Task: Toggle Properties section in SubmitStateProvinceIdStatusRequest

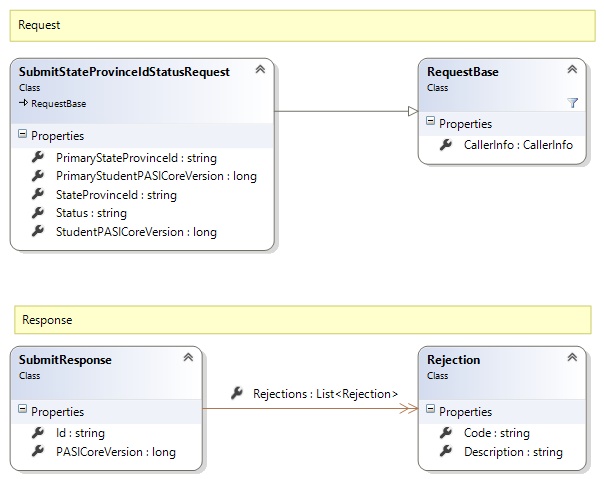Action: pos(23,136)
